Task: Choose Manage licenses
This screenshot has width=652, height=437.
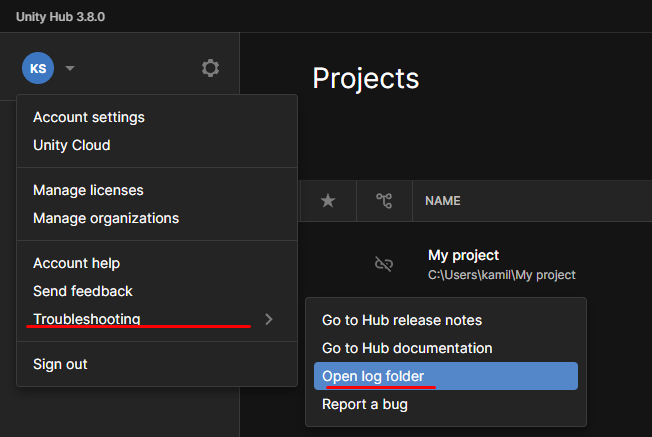Action: (88, 190)
